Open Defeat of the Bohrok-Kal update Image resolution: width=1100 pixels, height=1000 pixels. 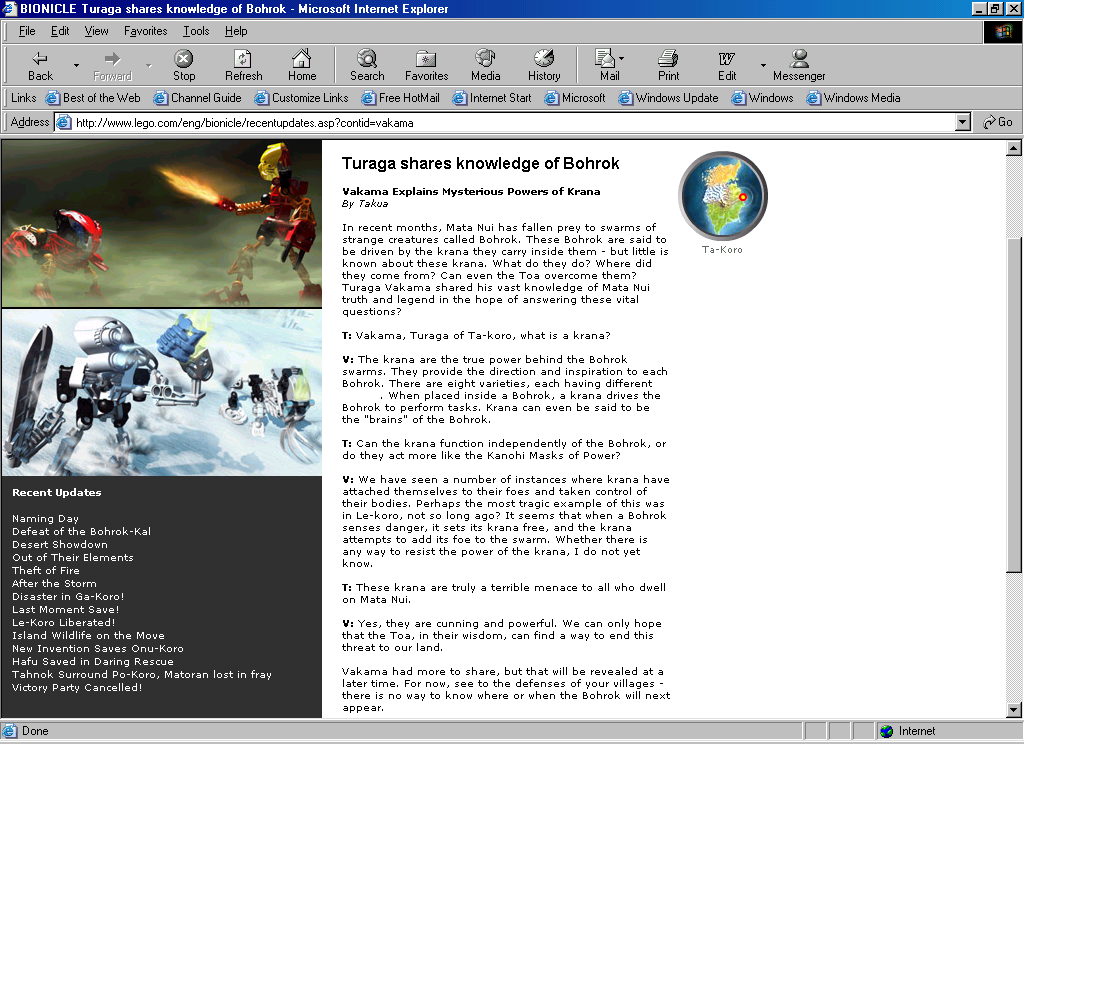point(81,531)
